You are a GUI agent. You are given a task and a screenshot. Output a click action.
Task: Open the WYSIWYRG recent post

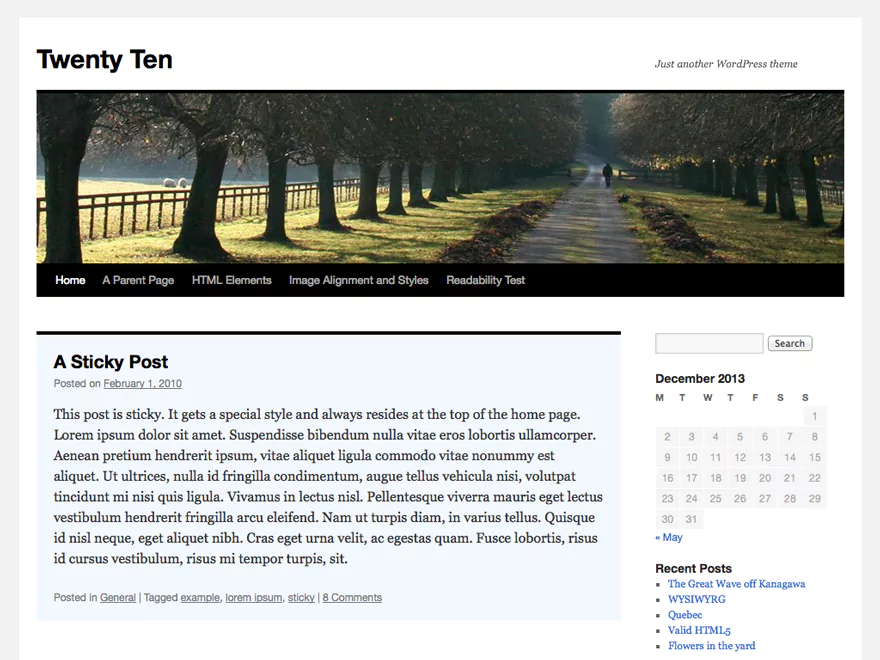(x=697, y=600)
